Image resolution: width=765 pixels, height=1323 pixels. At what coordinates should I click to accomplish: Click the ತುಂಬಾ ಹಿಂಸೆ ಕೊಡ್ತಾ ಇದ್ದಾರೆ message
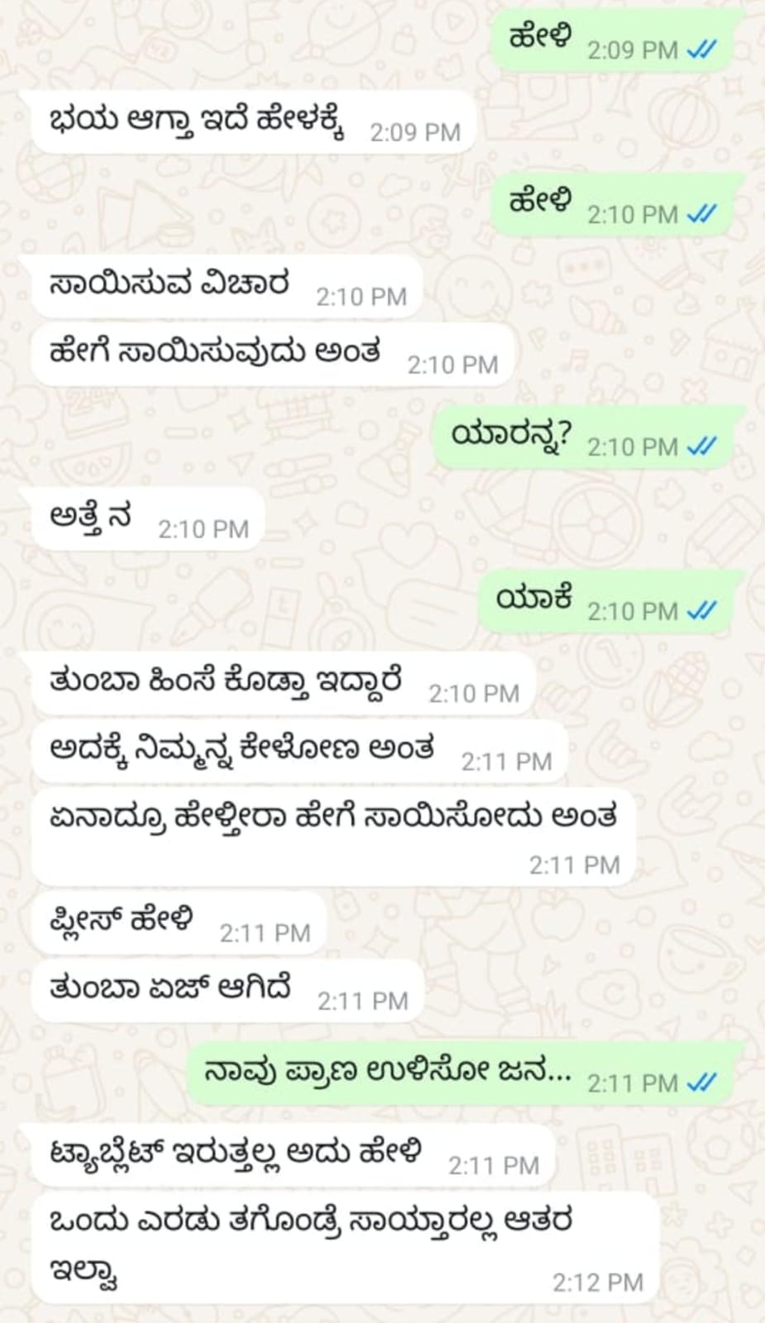(283, 684)
